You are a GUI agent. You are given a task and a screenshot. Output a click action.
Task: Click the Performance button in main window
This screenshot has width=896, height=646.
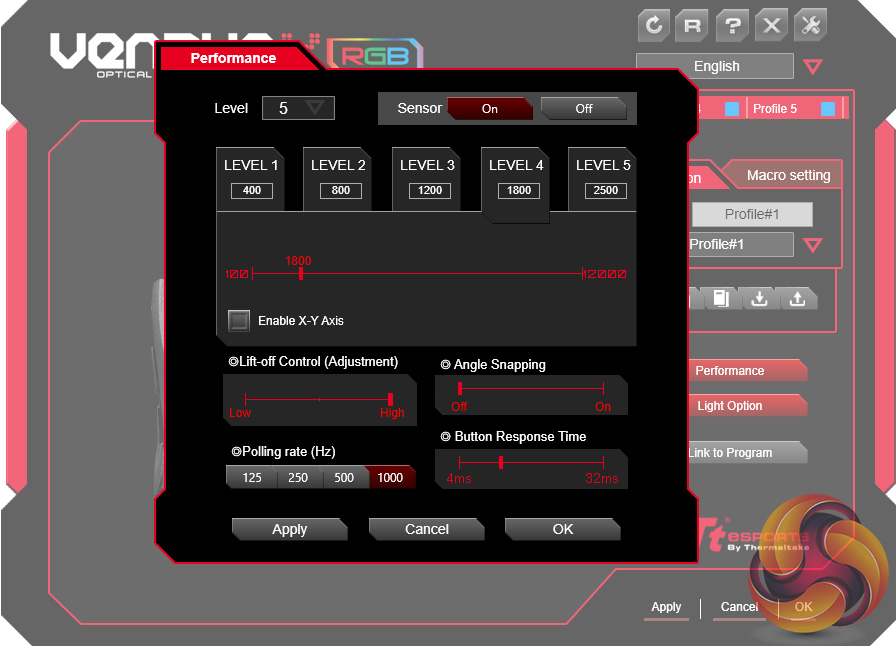(747, 370)
